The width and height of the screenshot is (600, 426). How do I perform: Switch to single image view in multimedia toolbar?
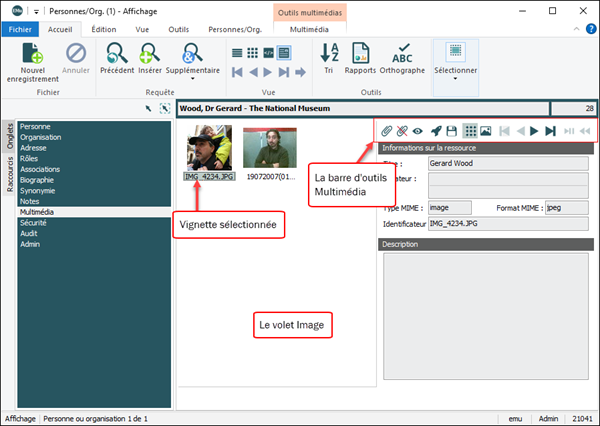tap(486, 131)
